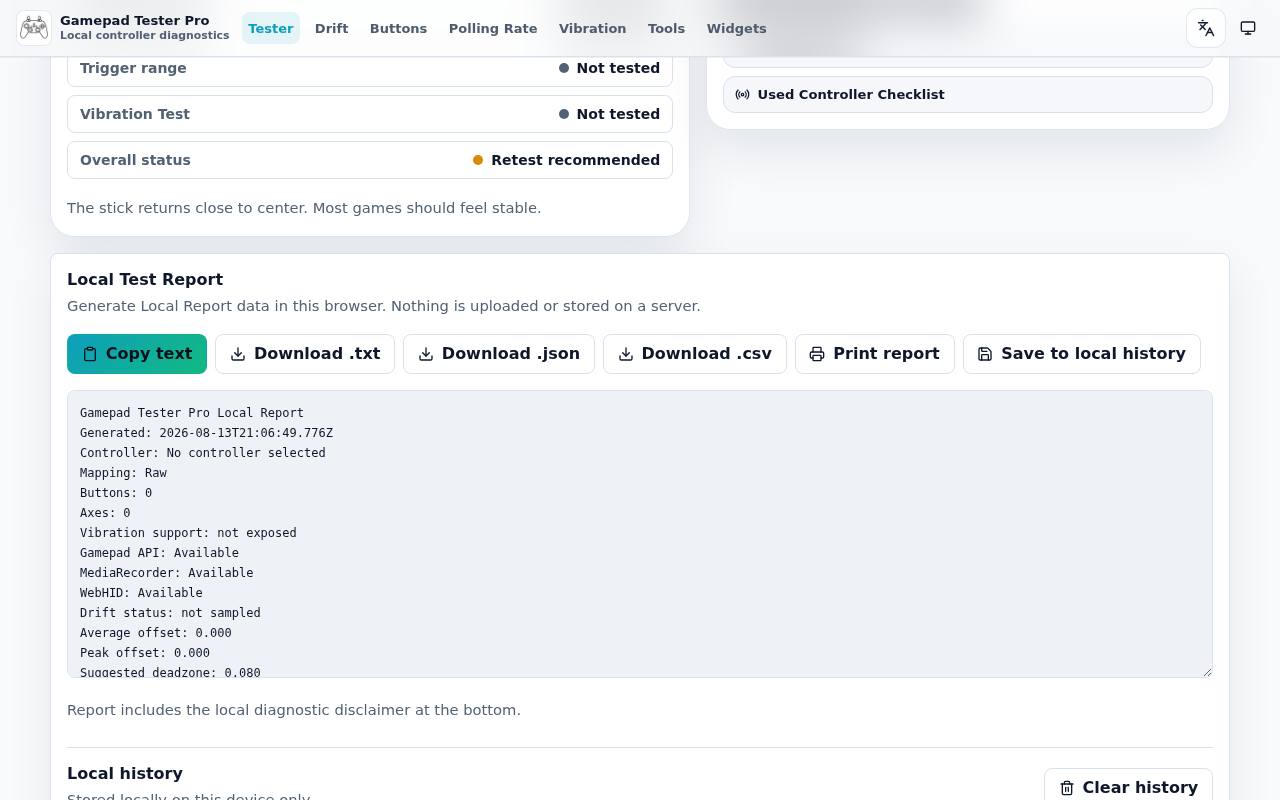
Task: Go to the Buttons section
Action: pyautogui.click(x=398, y=28)
